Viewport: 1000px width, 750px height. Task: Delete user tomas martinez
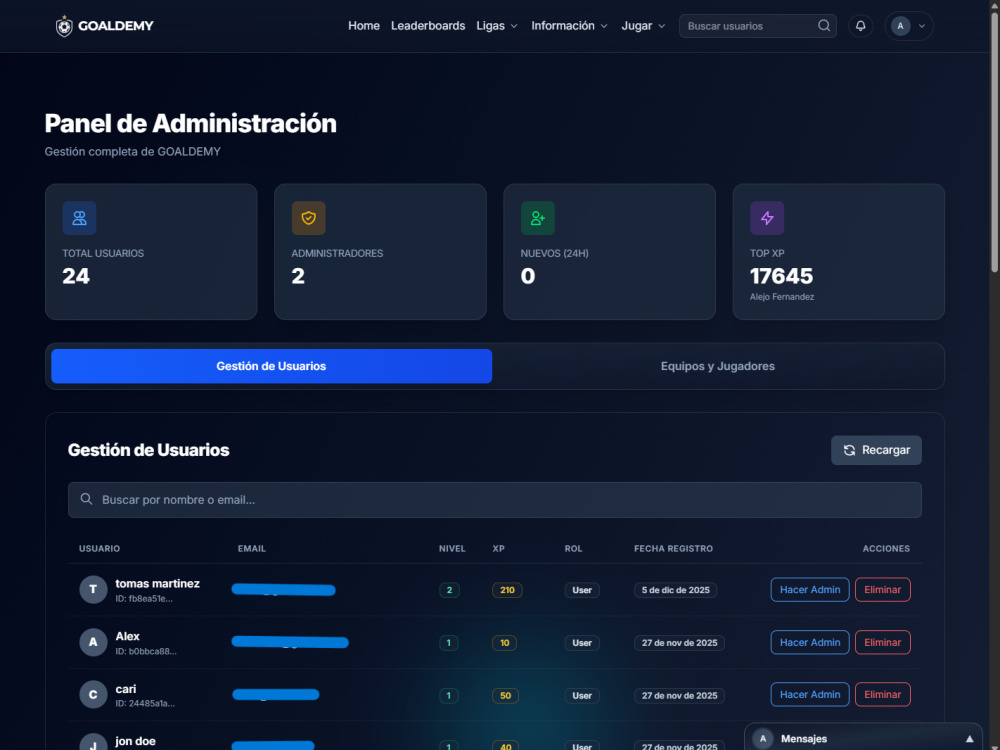(882, 590)
